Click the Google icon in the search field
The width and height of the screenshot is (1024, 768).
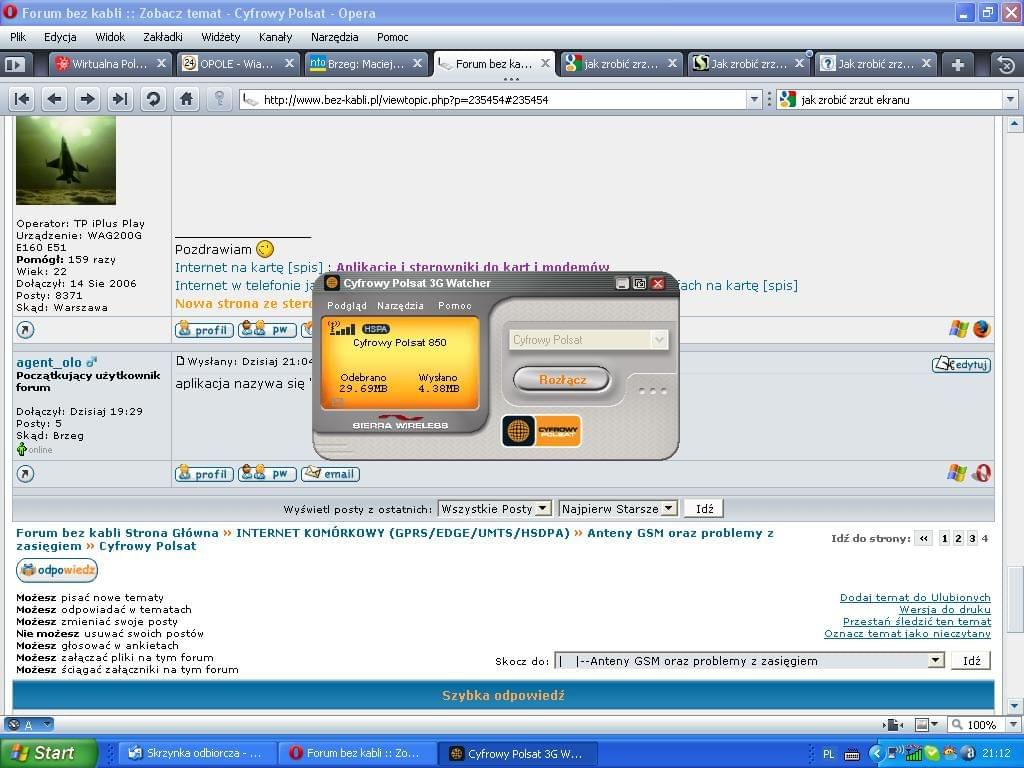pos(788,99)
